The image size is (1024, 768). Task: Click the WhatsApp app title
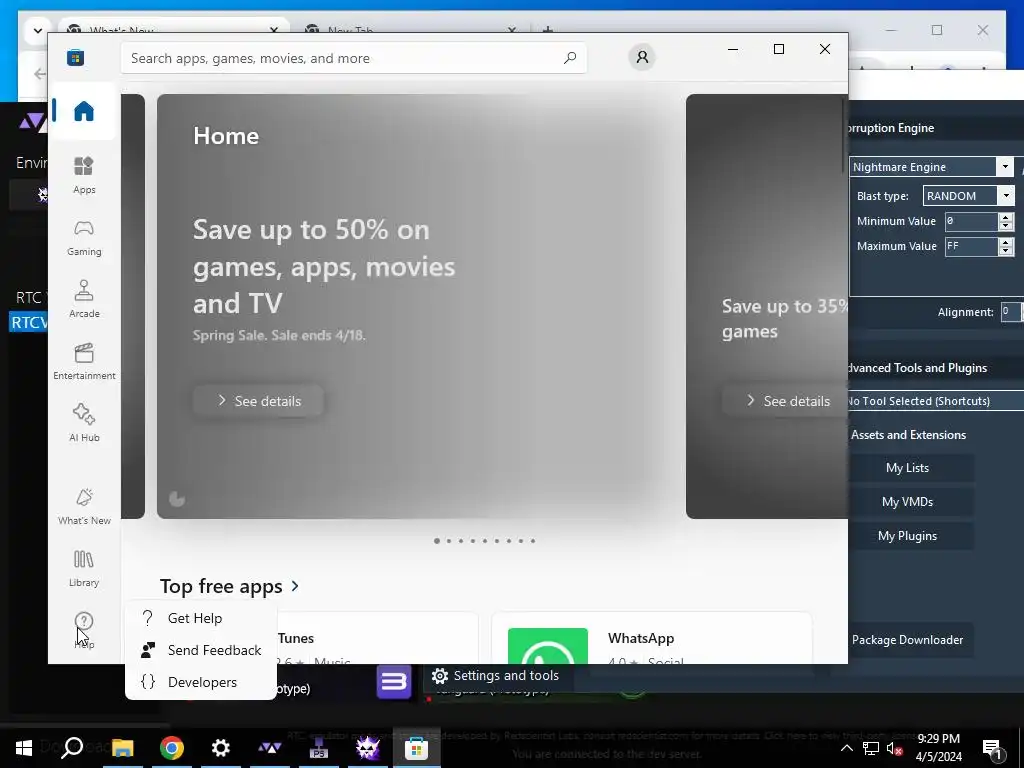pos(641,638)
